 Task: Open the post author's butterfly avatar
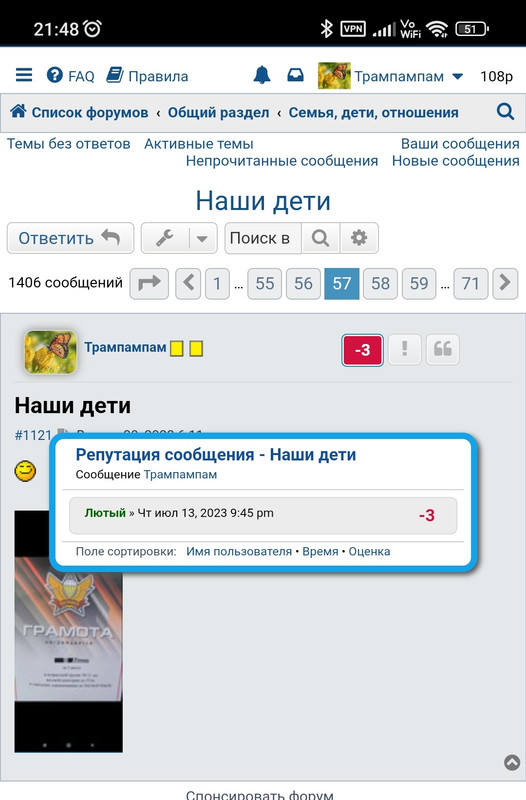(x=51, y=352)
